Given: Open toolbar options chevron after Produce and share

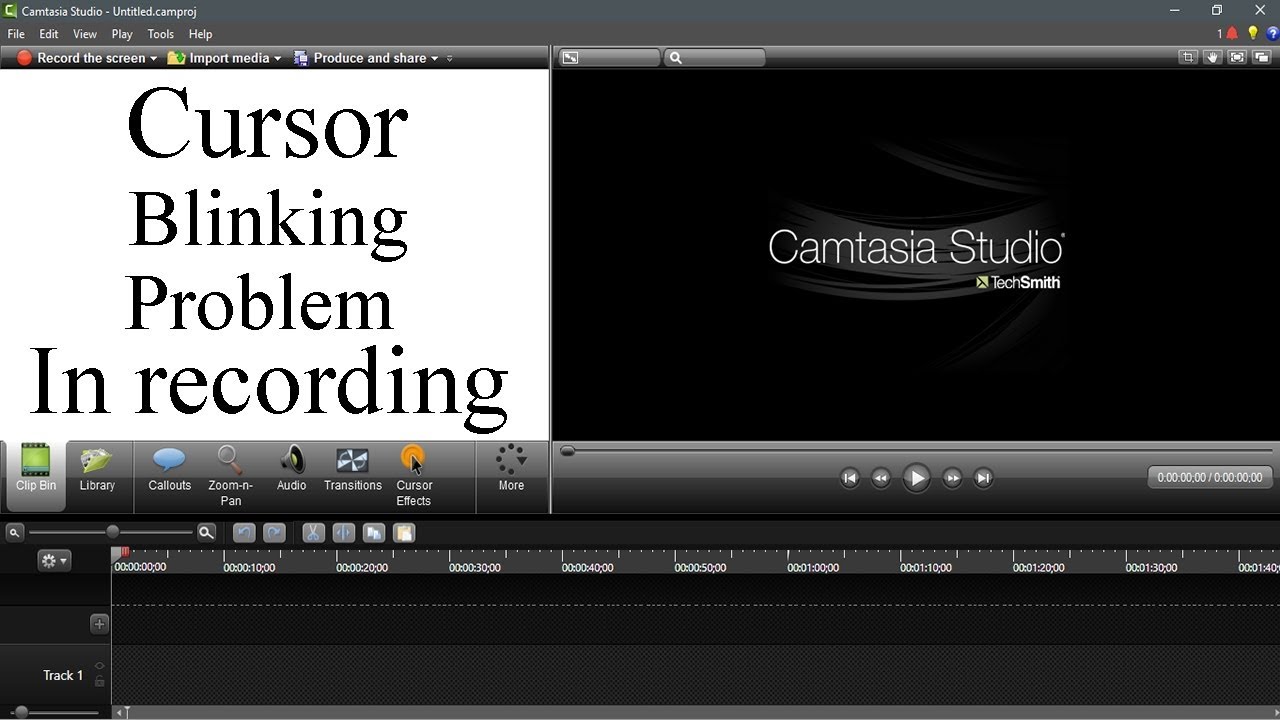Looking at the screenshot, I should coord(449,59).
